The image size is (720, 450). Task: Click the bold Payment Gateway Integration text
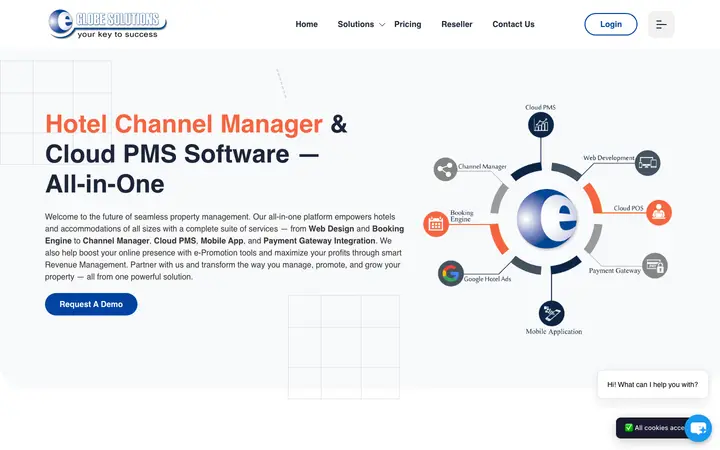tap(319, 241)
